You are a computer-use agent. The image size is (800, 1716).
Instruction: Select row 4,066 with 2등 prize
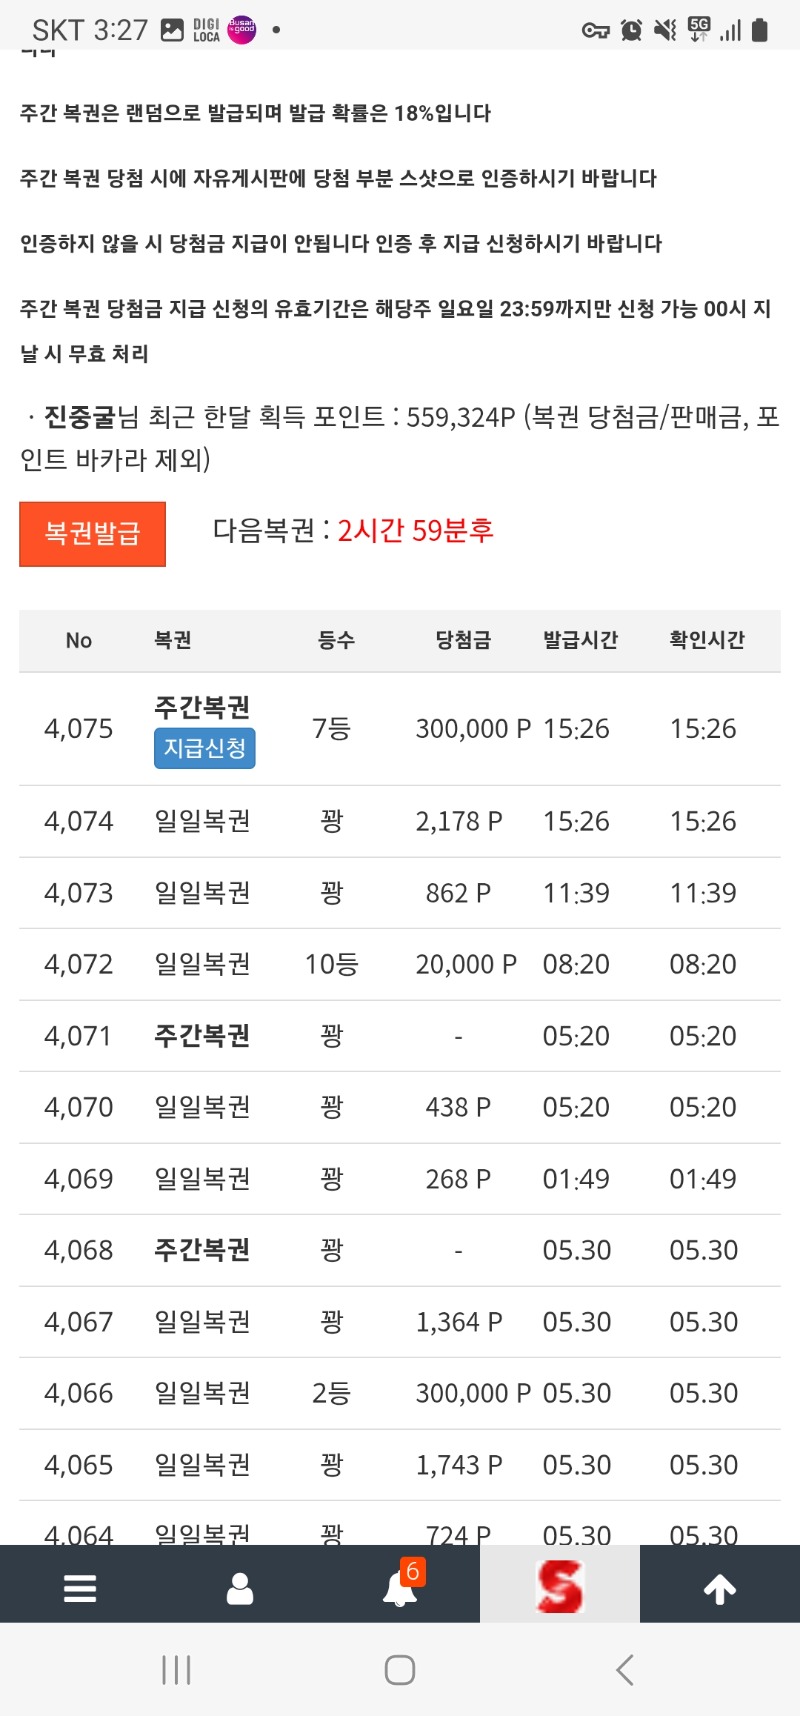(400, 1394)
